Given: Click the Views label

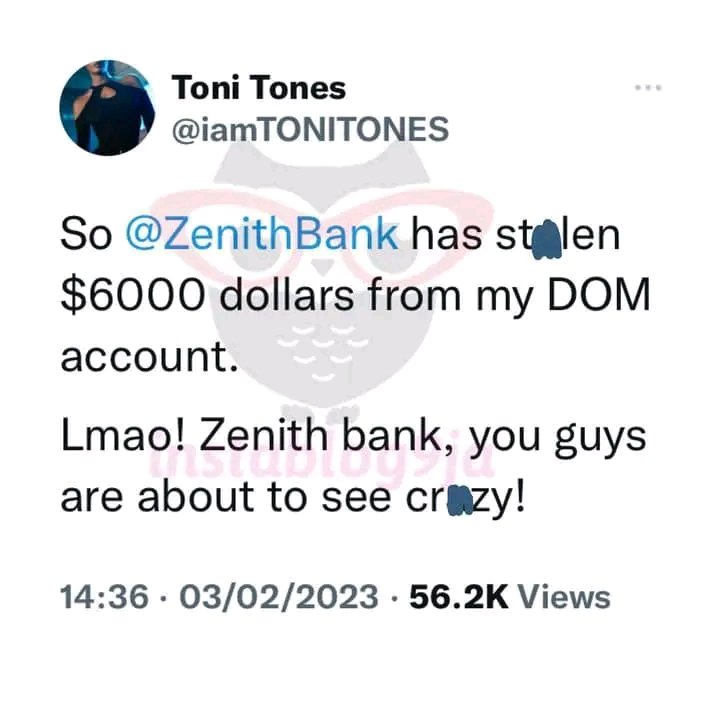Looking at the screenshot, I should [564, 596].
